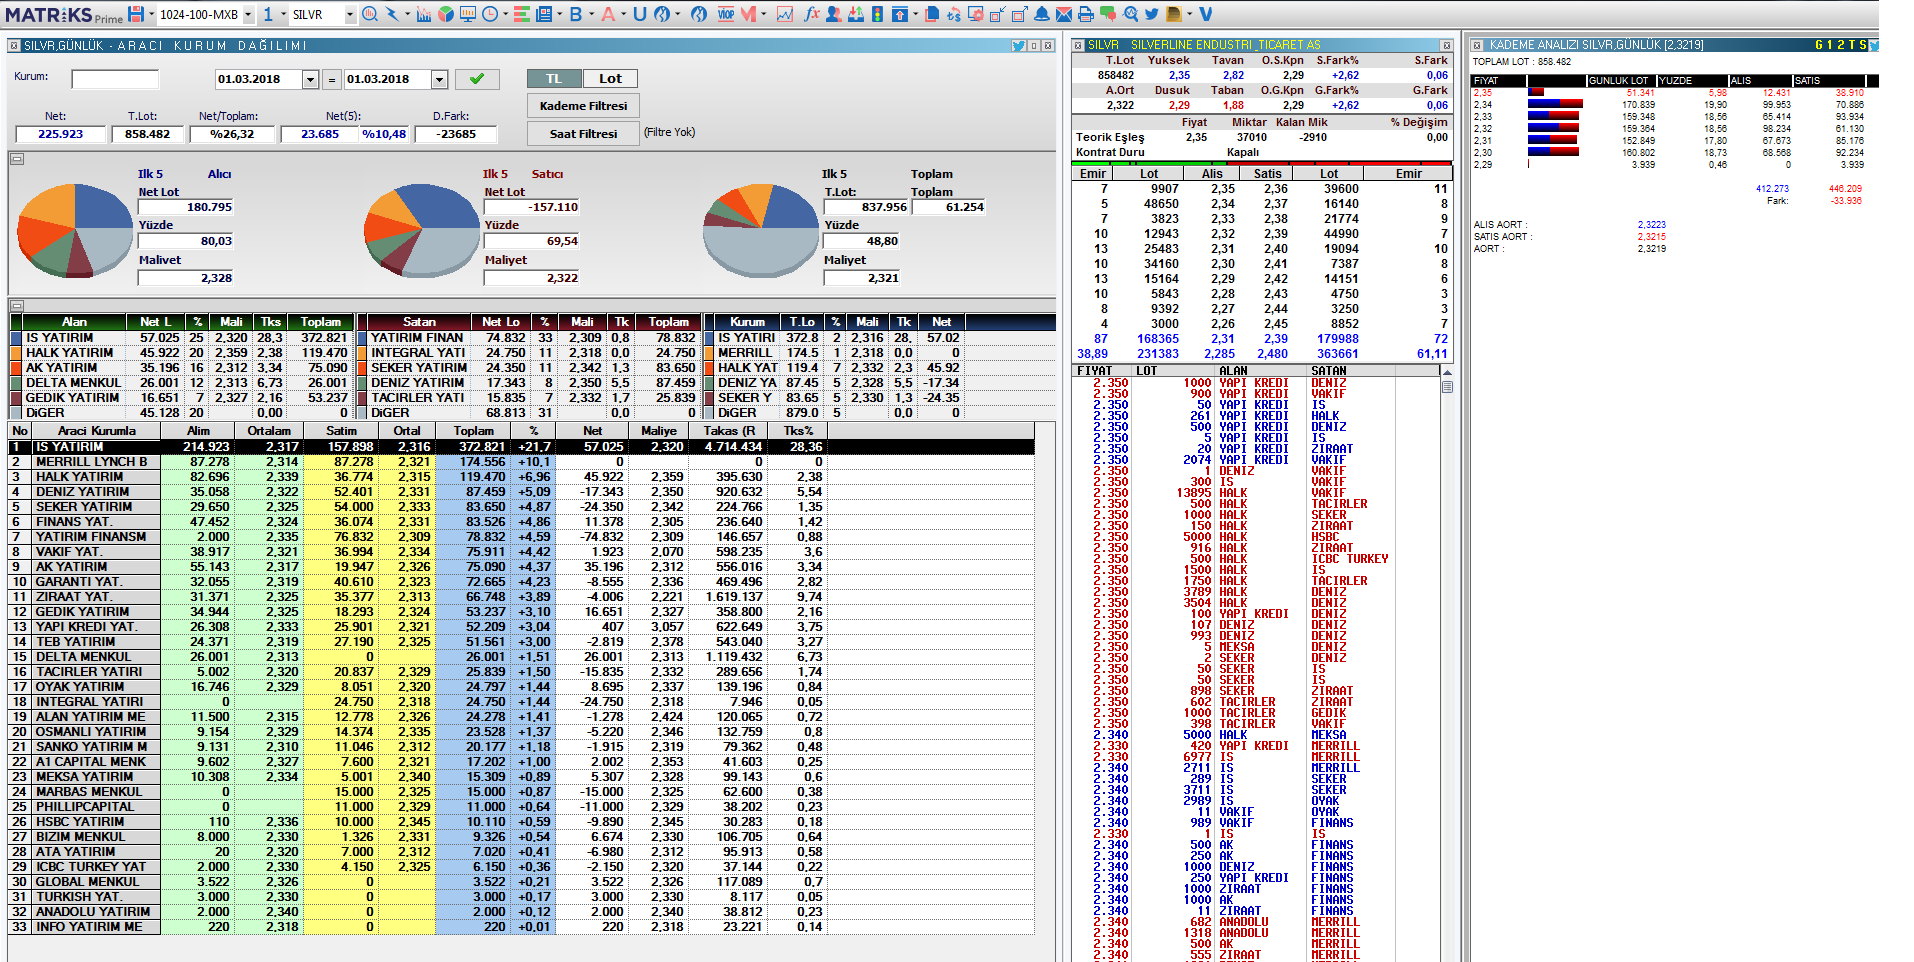
Task: Click the currency exchange icon in toolbar
Action: click(954, 14)
